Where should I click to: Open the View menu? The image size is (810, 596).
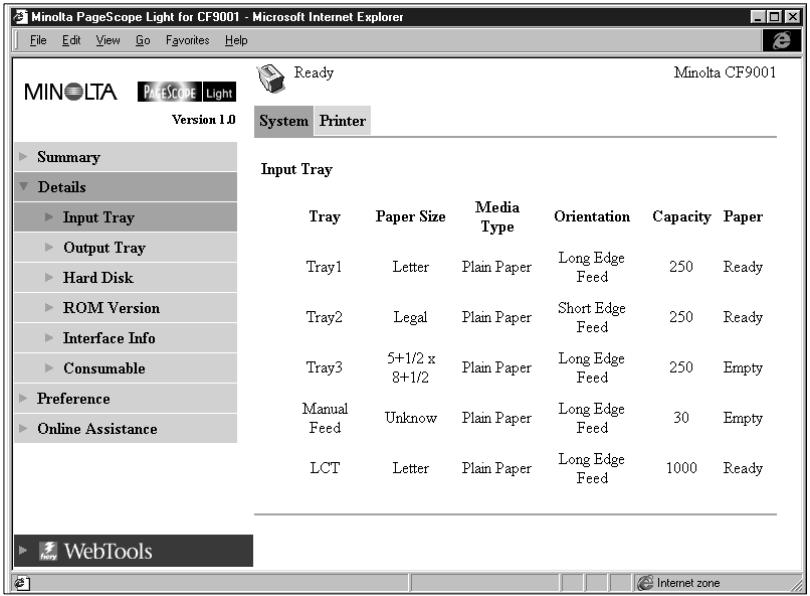click(107, 40)
